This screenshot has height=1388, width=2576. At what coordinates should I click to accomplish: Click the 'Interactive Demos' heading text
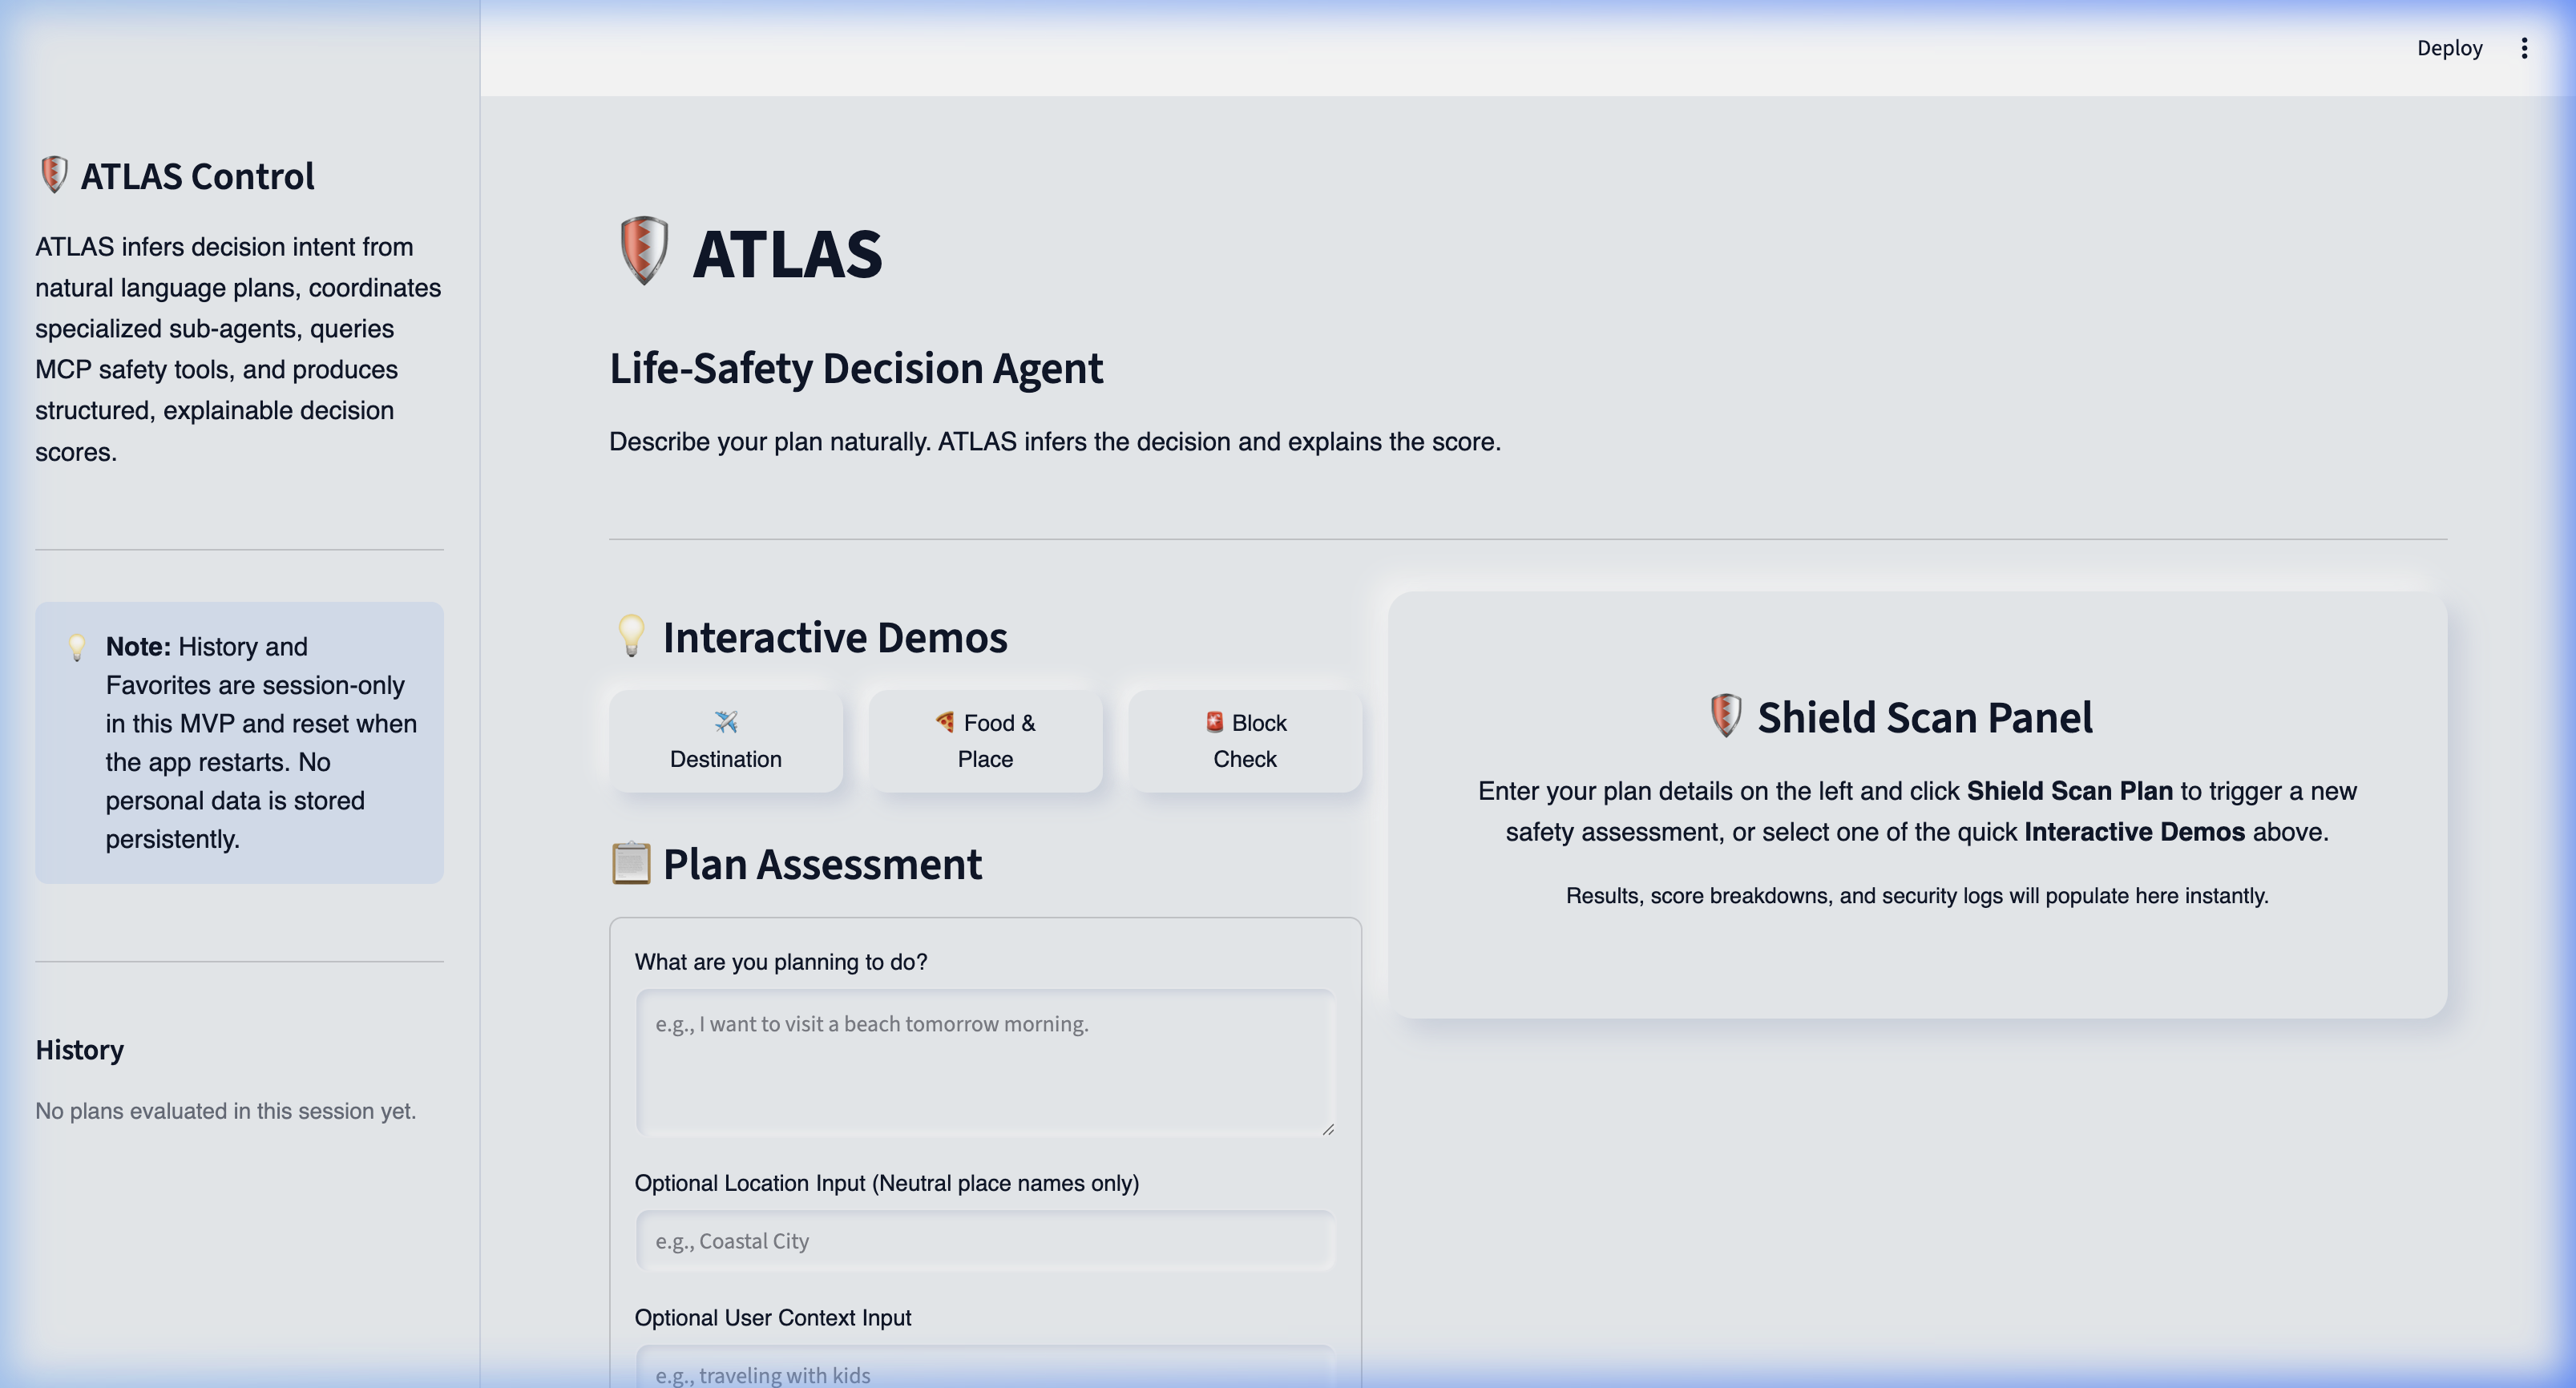pyautogui.click(x=835, y=637)
